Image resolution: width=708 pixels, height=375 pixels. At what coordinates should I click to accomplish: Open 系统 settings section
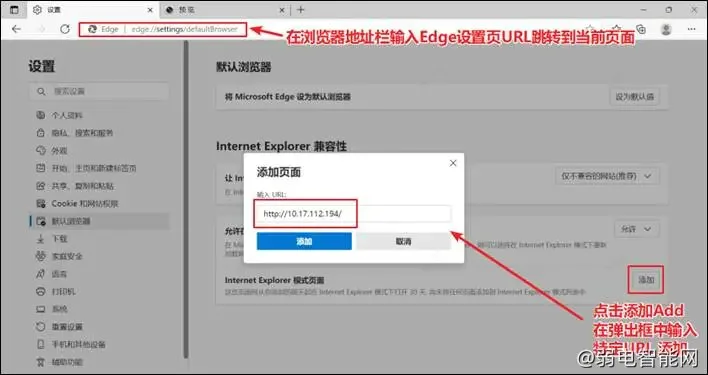[x=59, y=309]
